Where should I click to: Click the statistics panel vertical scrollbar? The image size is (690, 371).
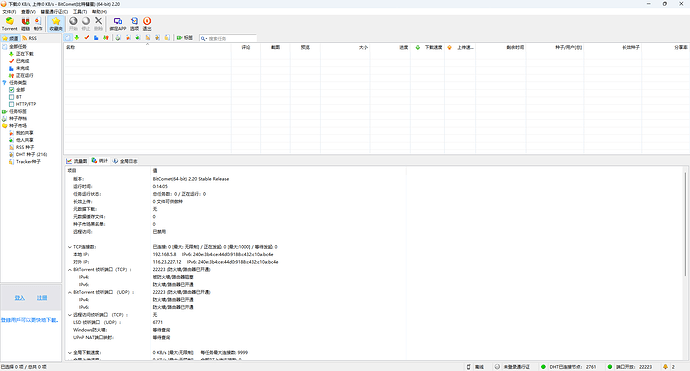(686, 224)
